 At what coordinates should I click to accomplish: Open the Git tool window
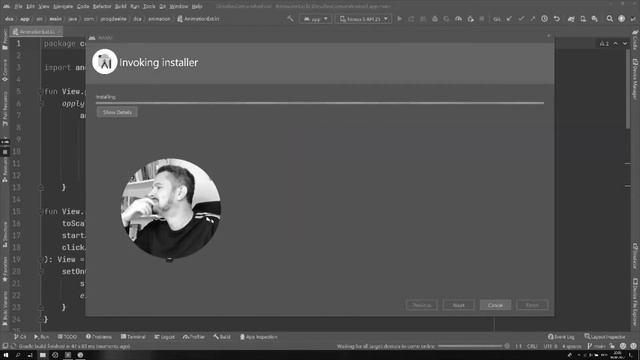(20, 337)
